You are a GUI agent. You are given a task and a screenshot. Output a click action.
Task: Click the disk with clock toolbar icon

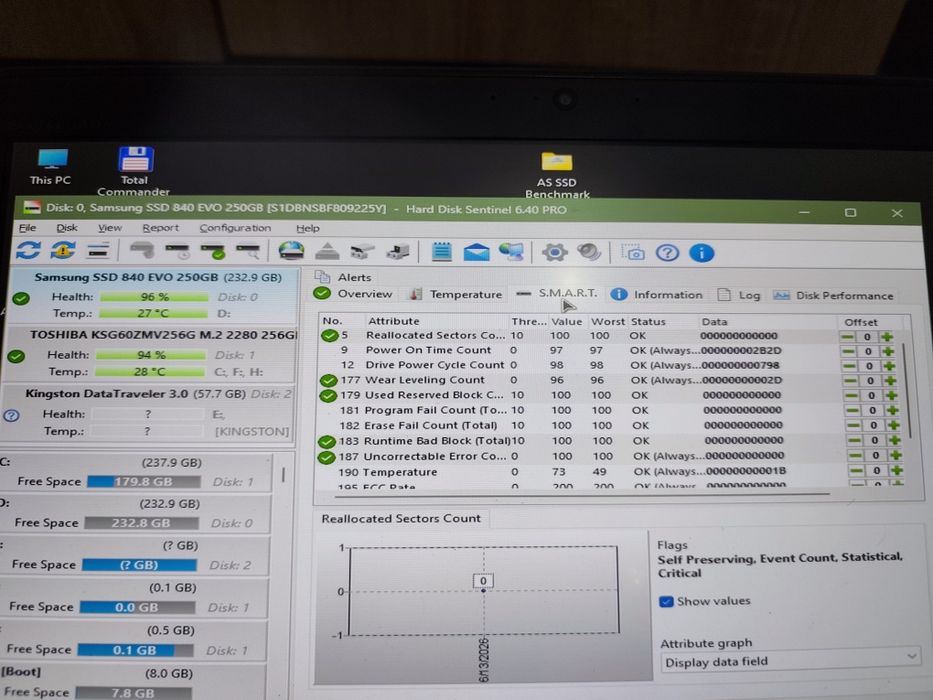177,251
